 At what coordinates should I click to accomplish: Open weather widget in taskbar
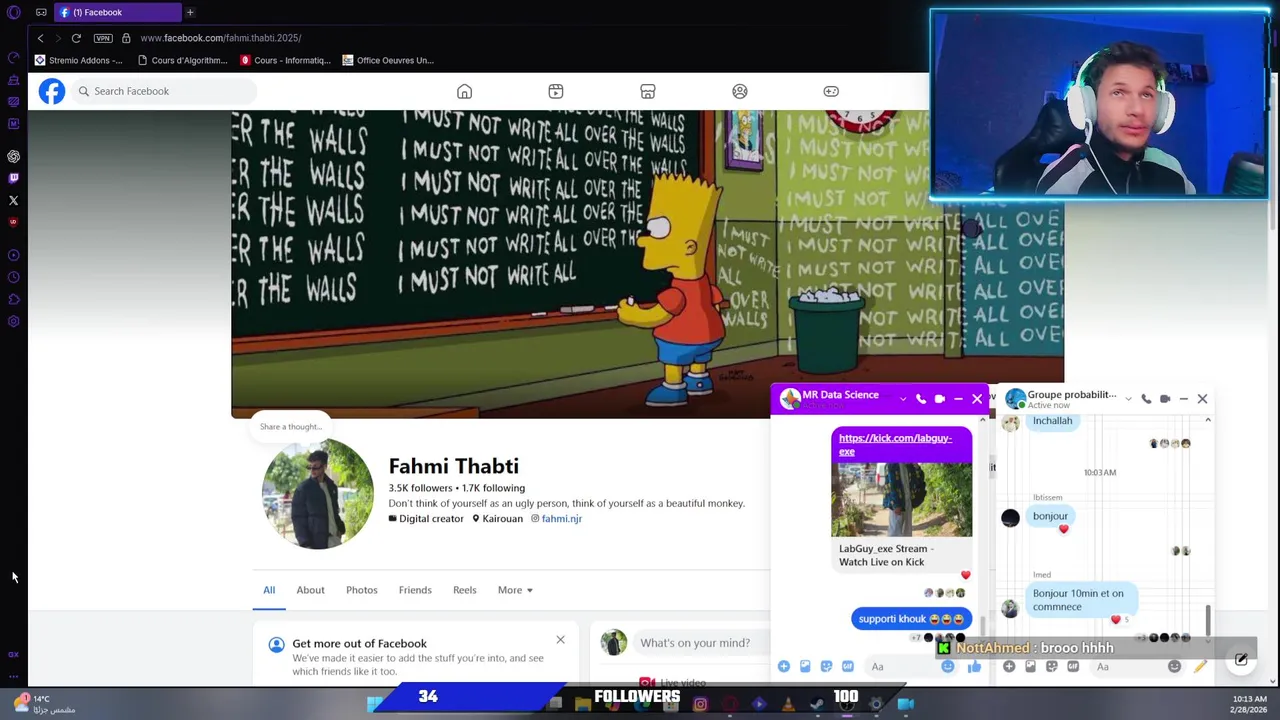[x=43, y=704]
